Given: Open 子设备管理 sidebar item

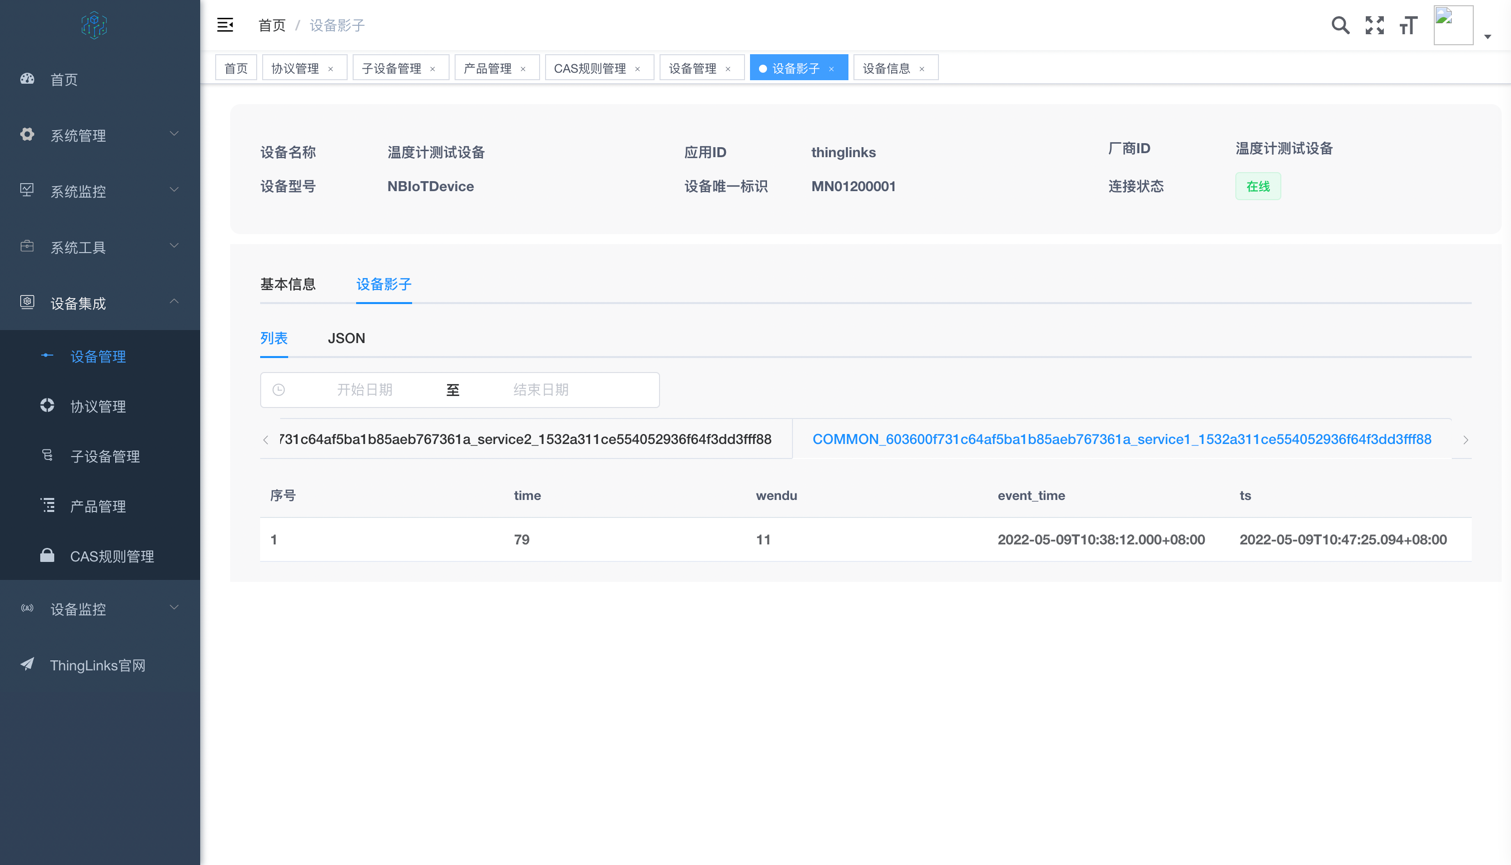Looking at the screenshot, I should [100, 456].
